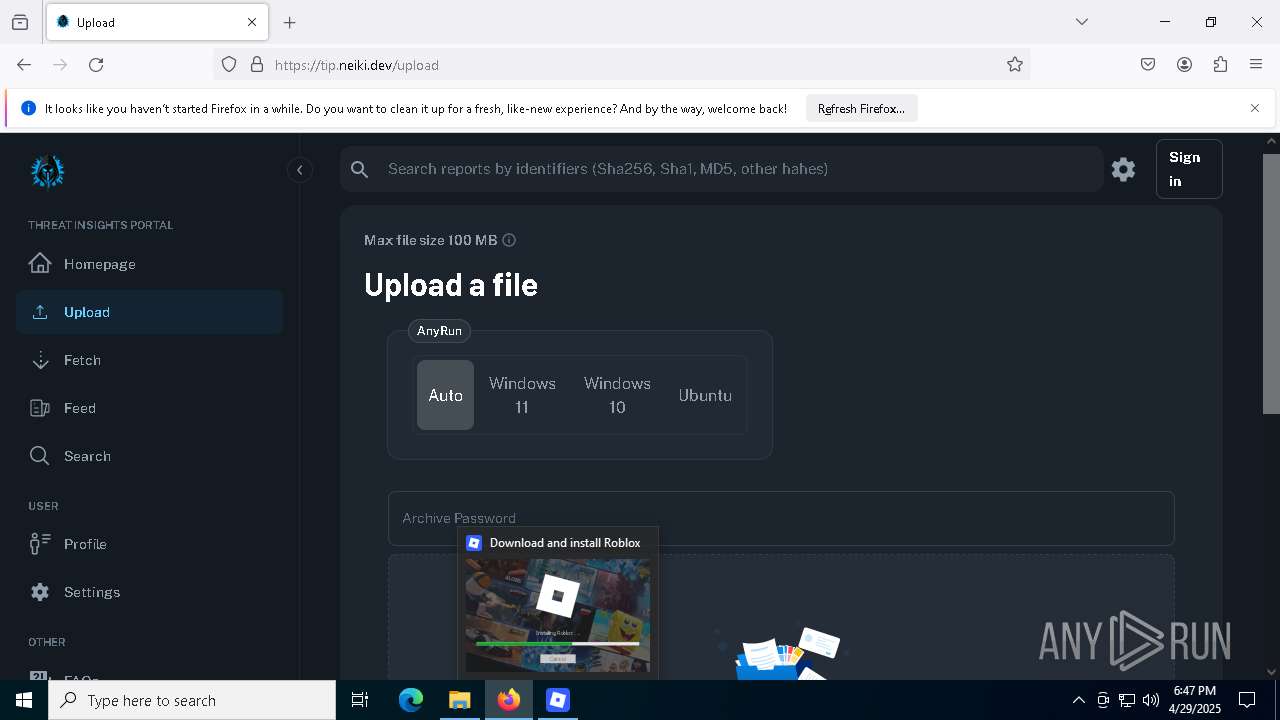Open the Windows Start menu
The image size is (1280, 720).
coord(24,700)
